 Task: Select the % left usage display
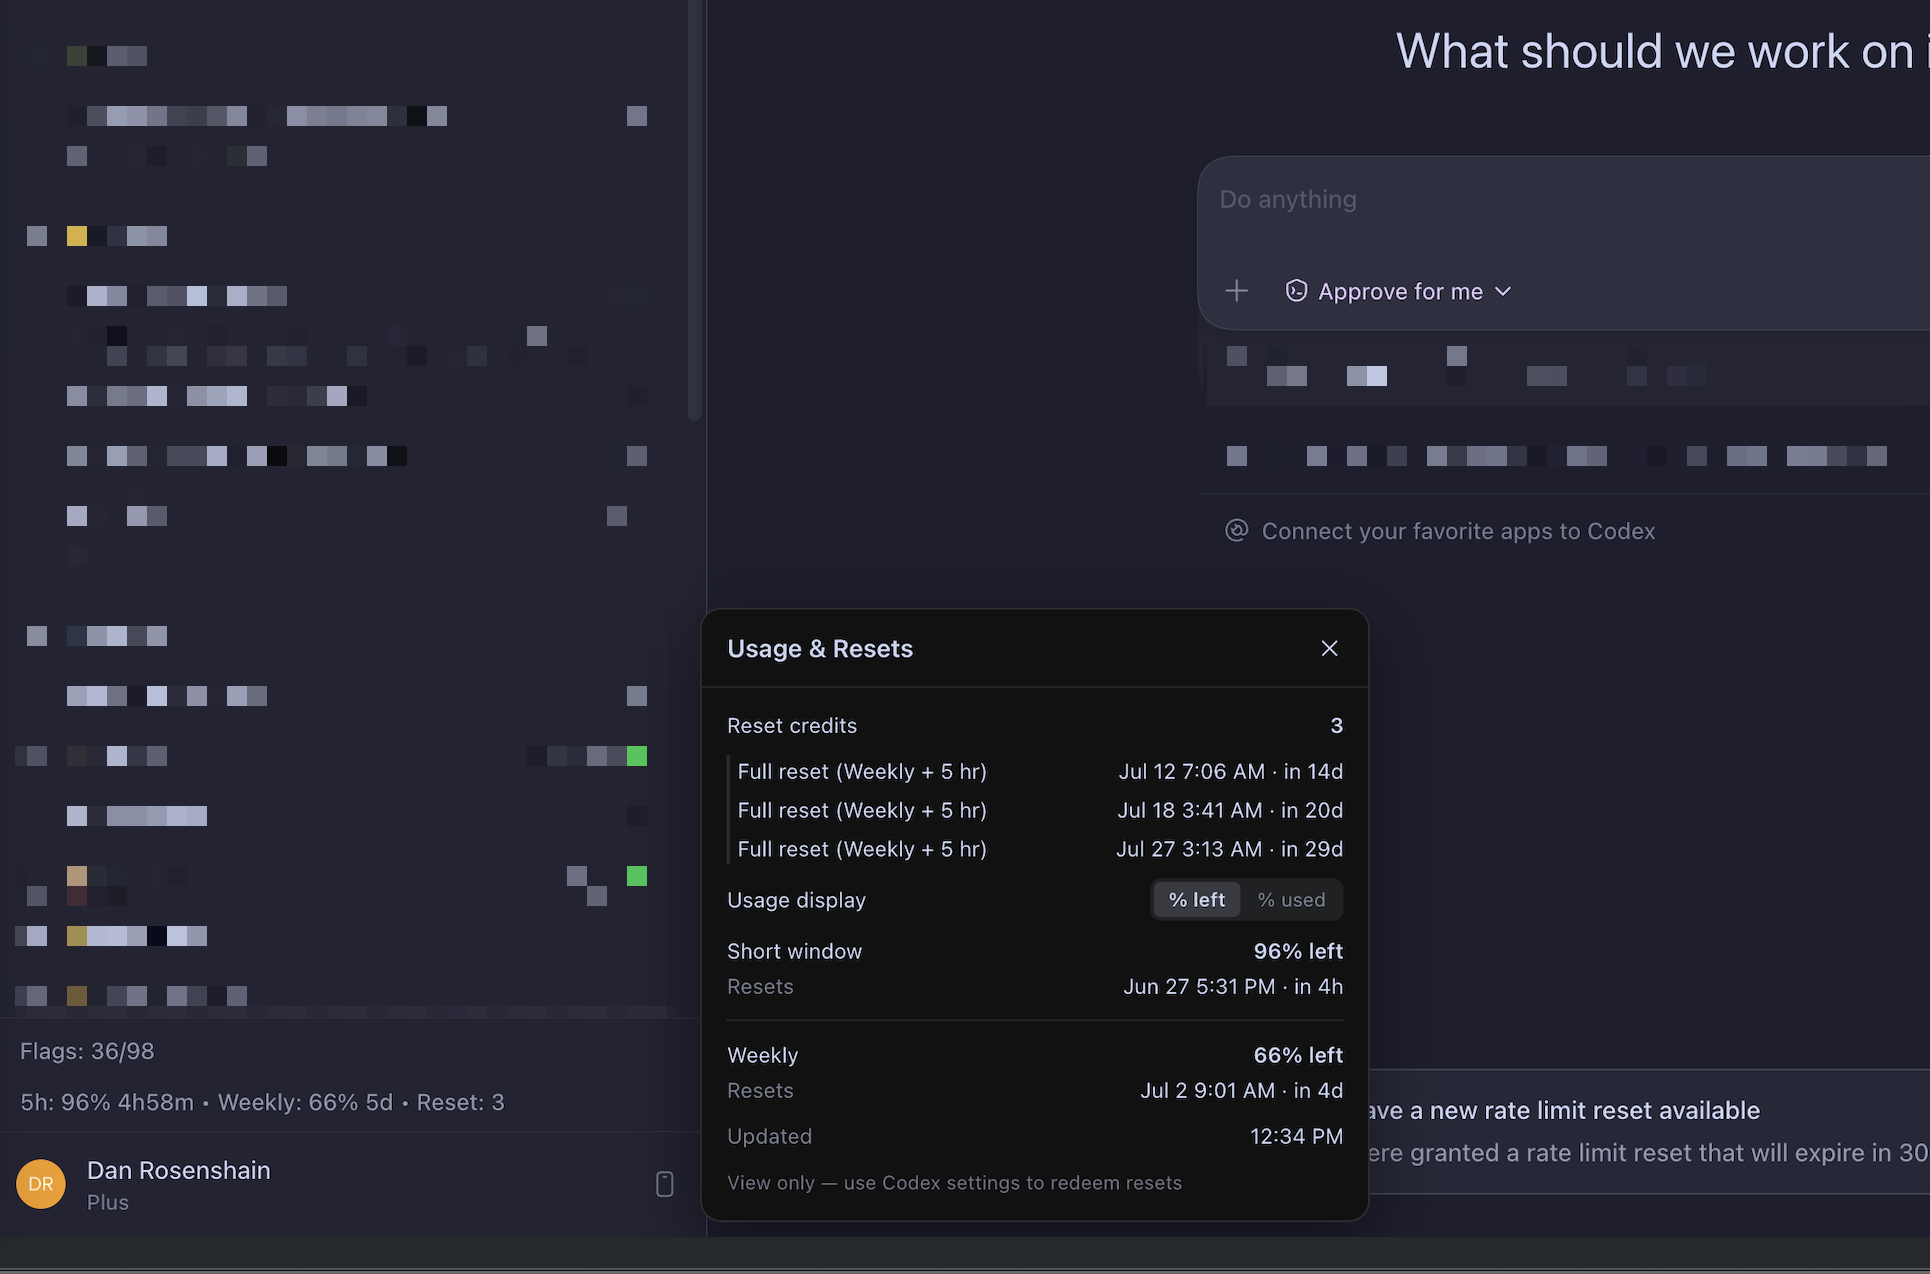point(1196,900)
